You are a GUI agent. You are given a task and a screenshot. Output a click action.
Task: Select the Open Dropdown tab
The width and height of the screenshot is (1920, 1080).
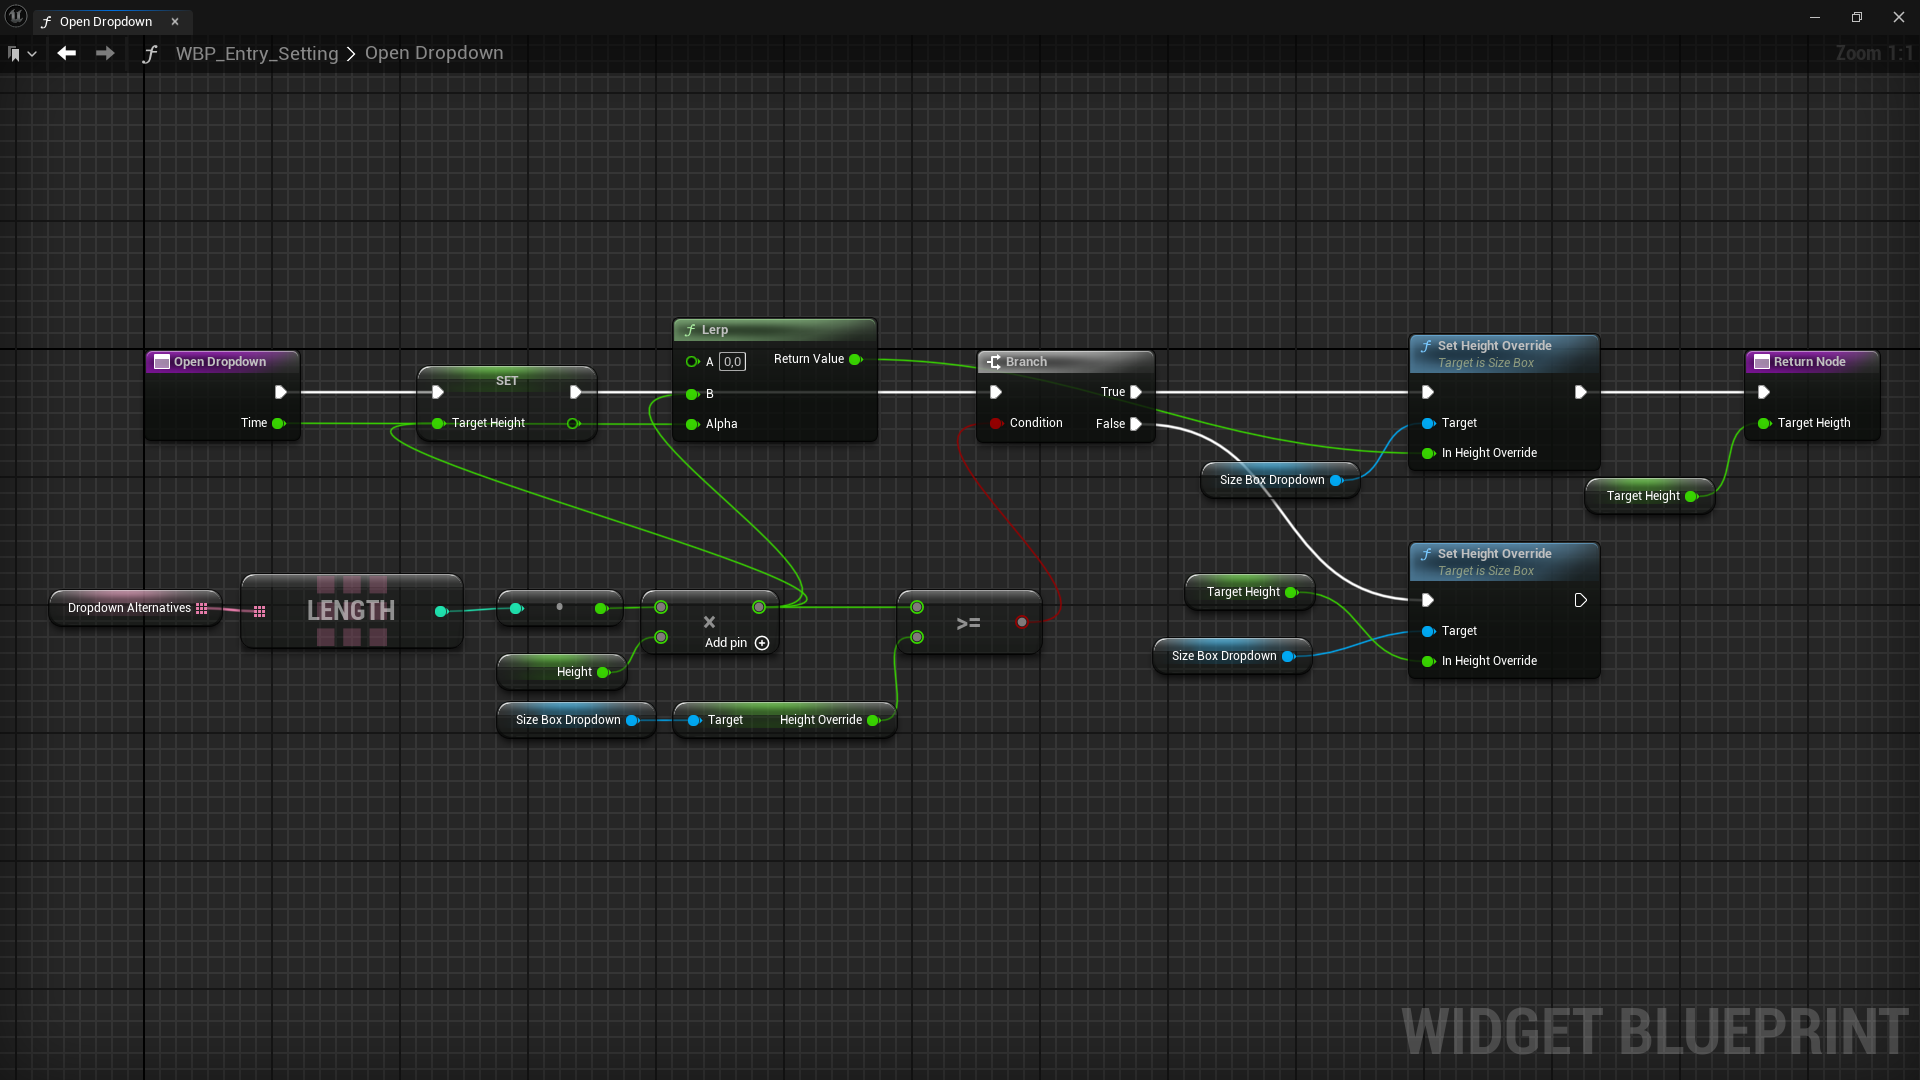(x=105, y=21)
